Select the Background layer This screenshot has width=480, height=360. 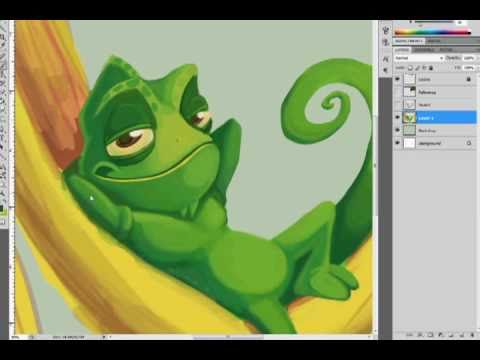[x=435, y=143]
